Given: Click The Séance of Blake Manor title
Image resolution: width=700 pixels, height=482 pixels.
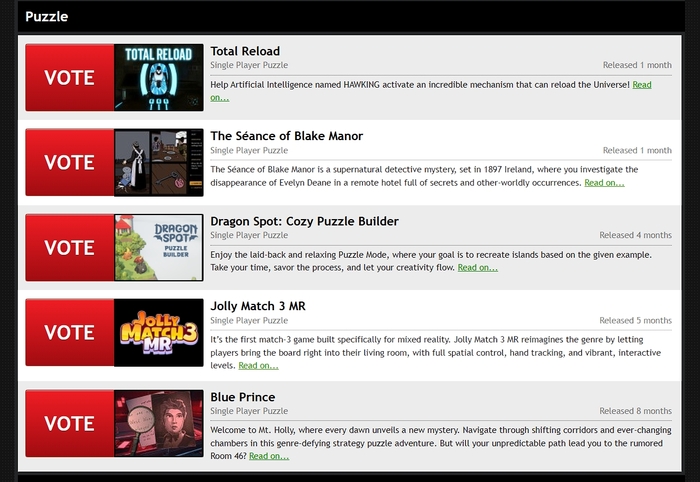Looking at the screenshot, I should click(x=286, y=136).
